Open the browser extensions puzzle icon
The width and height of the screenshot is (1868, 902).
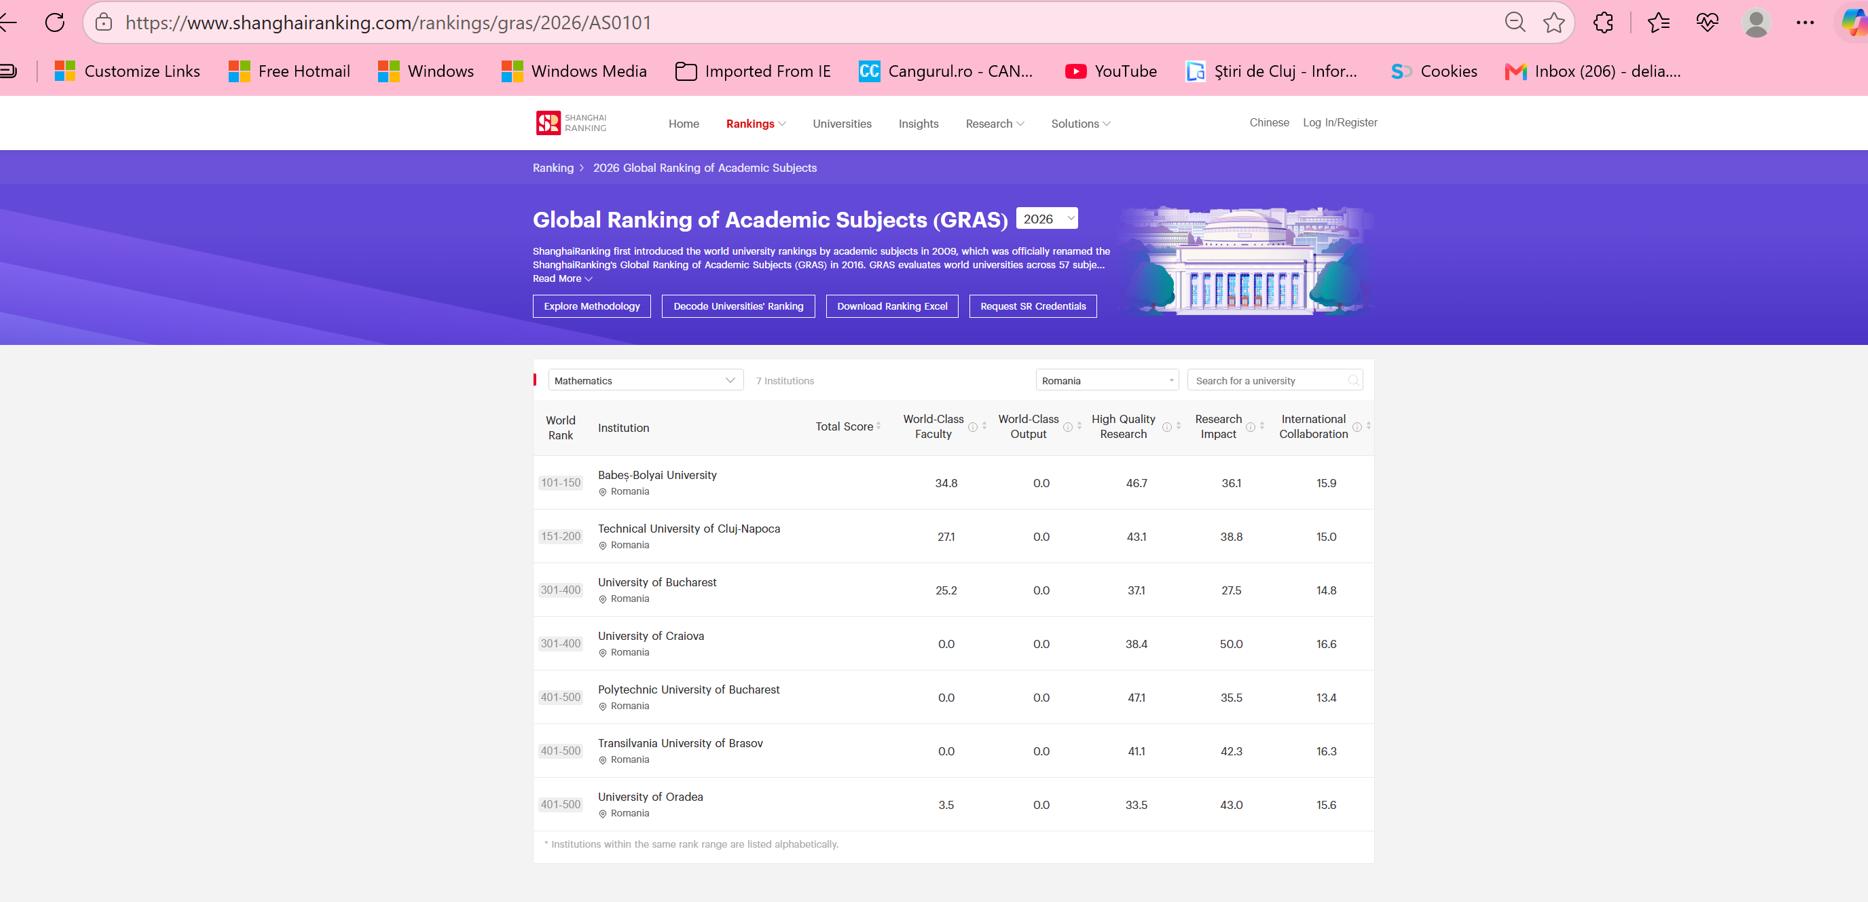[x=1603, y=22]
